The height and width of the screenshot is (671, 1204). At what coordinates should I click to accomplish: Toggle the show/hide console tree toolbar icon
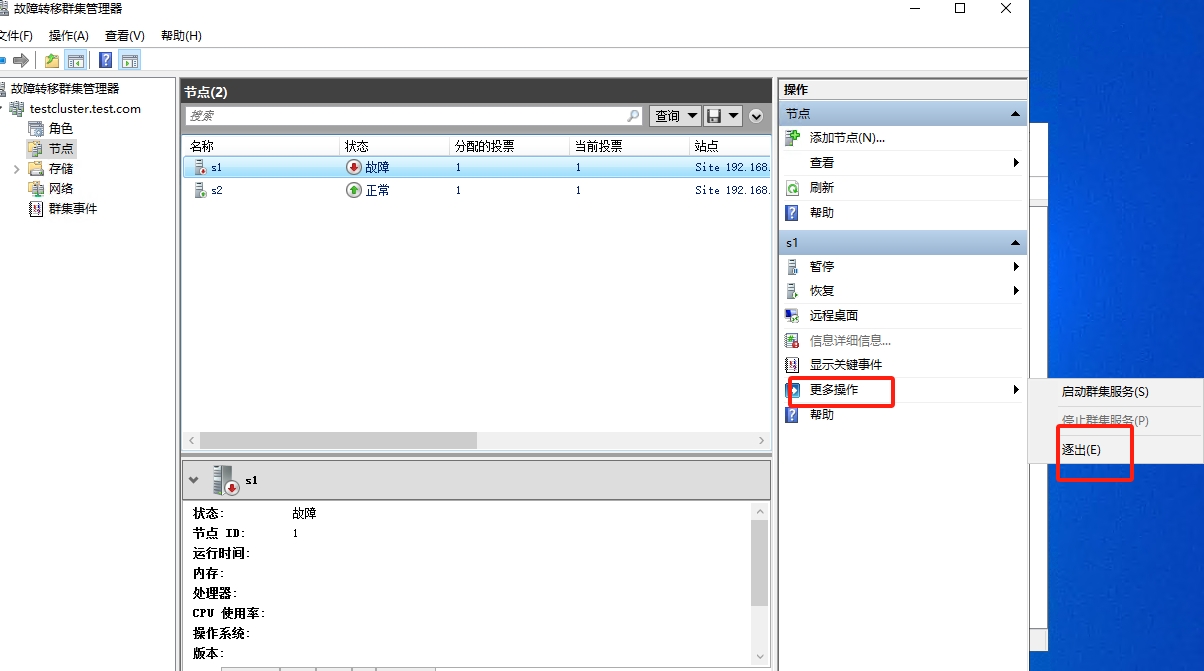coord(75,60)
